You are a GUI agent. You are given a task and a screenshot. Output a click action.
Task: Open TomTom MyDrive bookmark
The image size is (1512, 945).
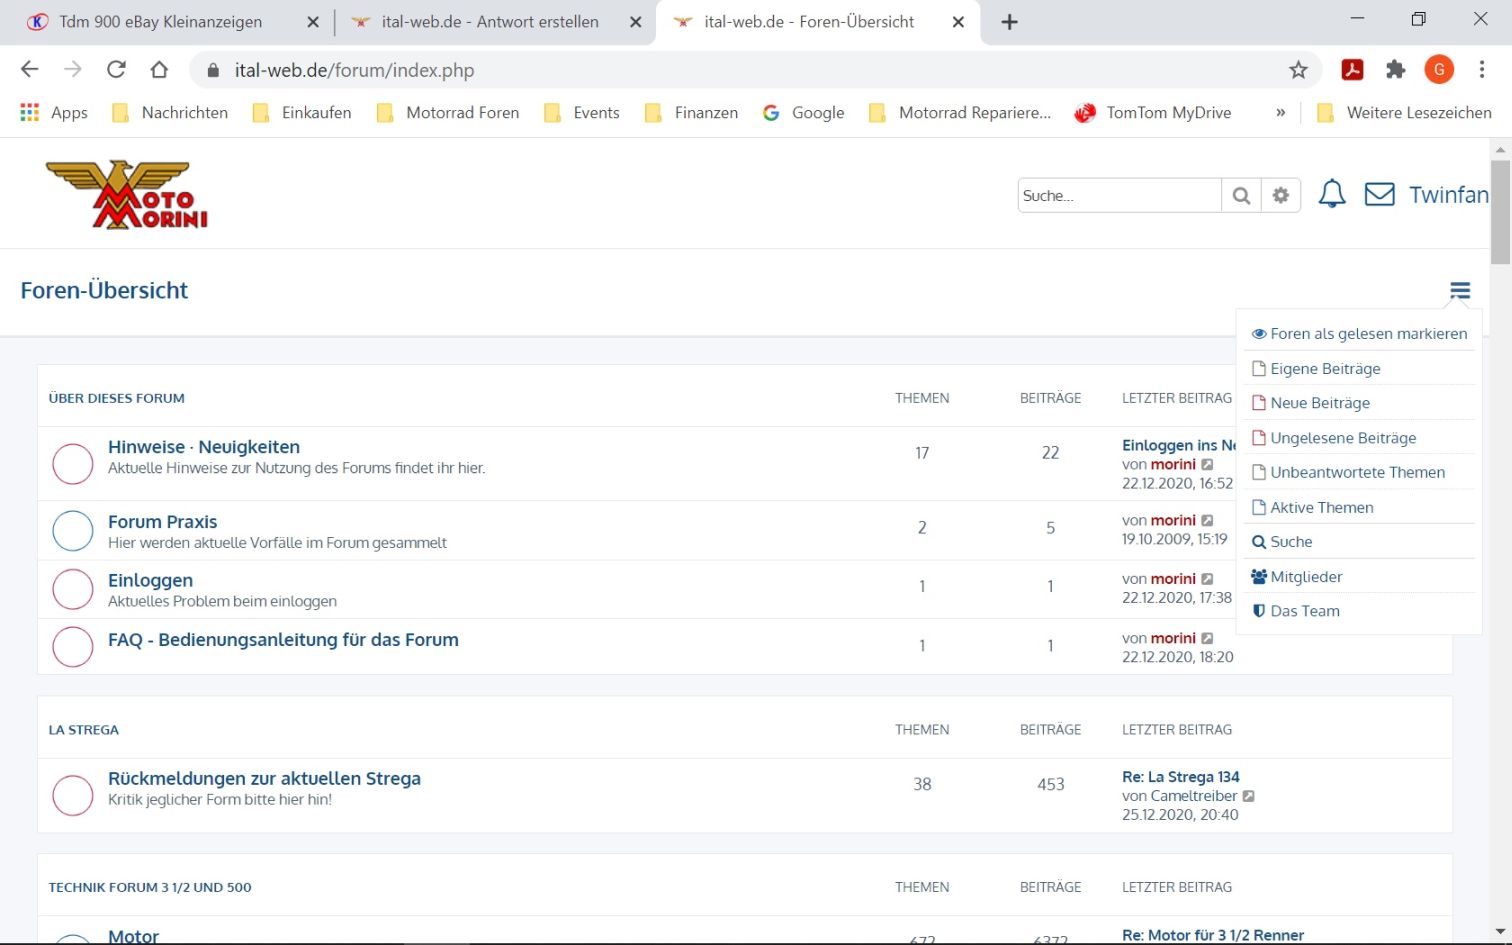pyautogui.click(x=1153, y=113)
